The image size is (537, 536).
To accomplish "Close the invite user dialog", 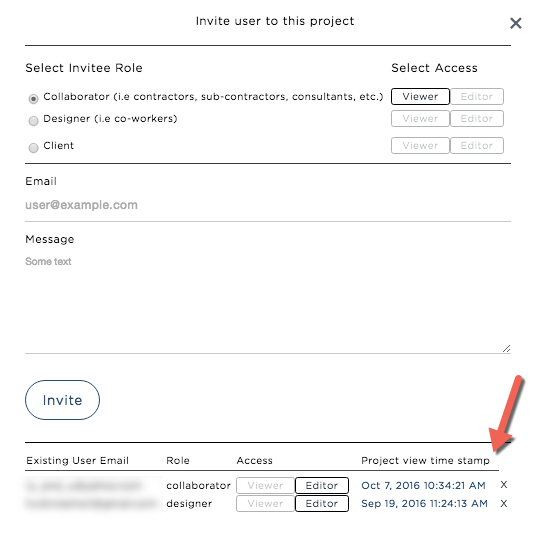I will pos(515,23).
